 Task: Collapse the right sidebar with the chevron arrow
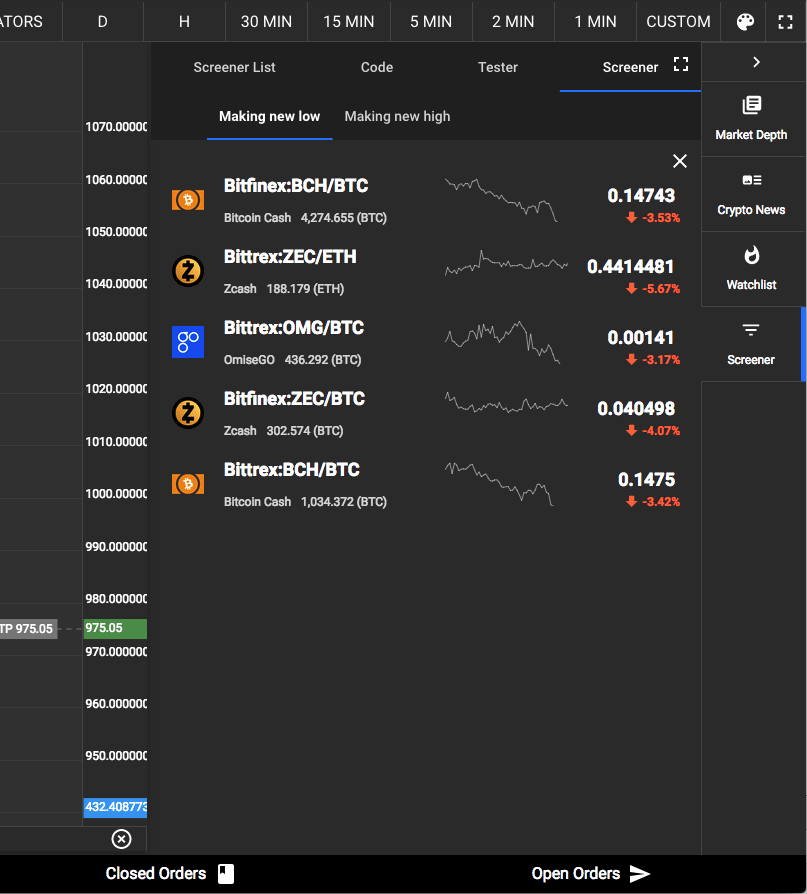tap(756, 62)
